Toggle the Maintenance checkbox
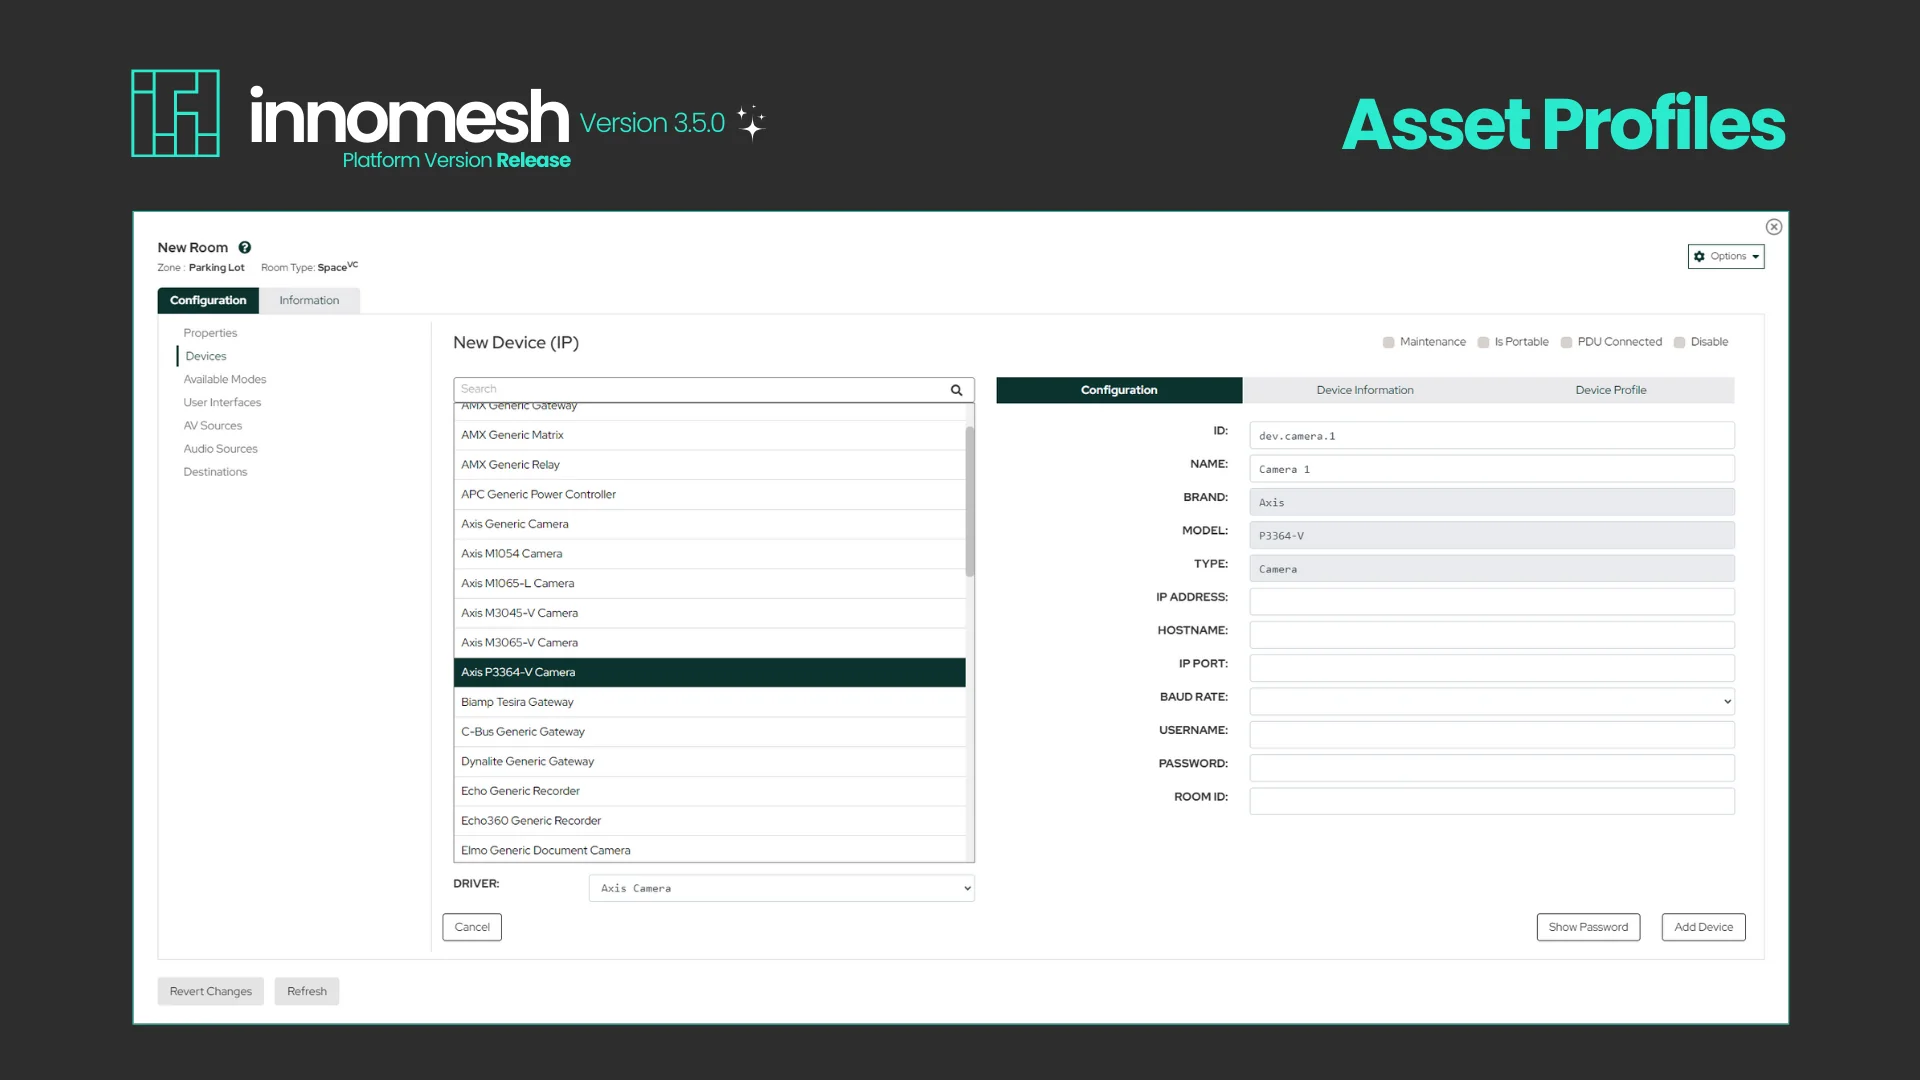Image resolution: width=1920 pixels, height=1080 pixels. coord(1388,343)
